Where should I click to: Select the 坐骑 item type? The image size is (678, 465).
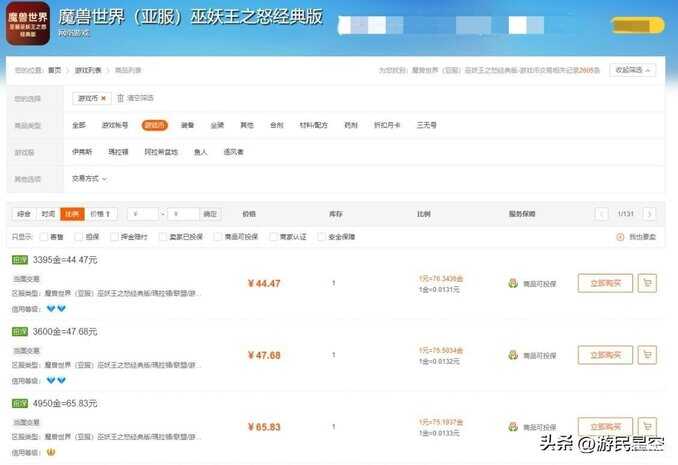pyautogui.click(x=217, y=125)
